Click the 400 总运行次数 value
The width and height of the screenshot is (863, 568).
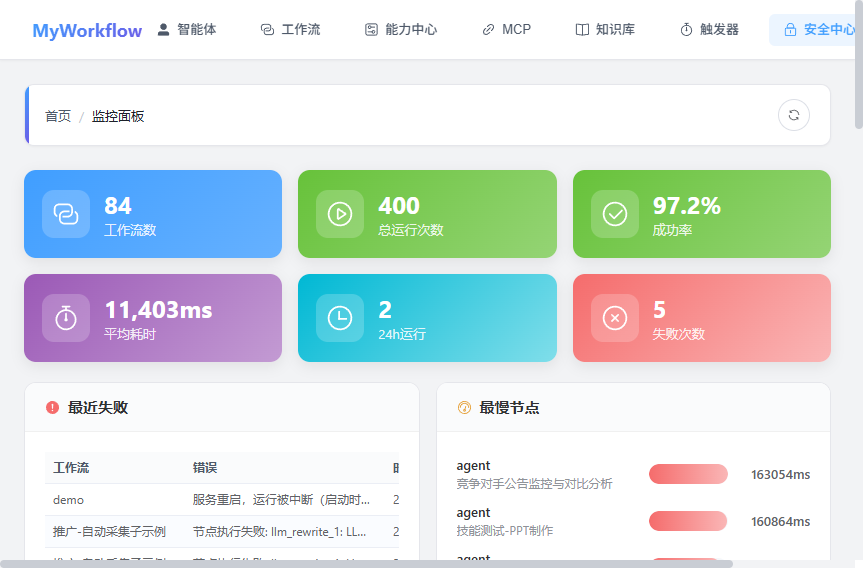(399, 206)
